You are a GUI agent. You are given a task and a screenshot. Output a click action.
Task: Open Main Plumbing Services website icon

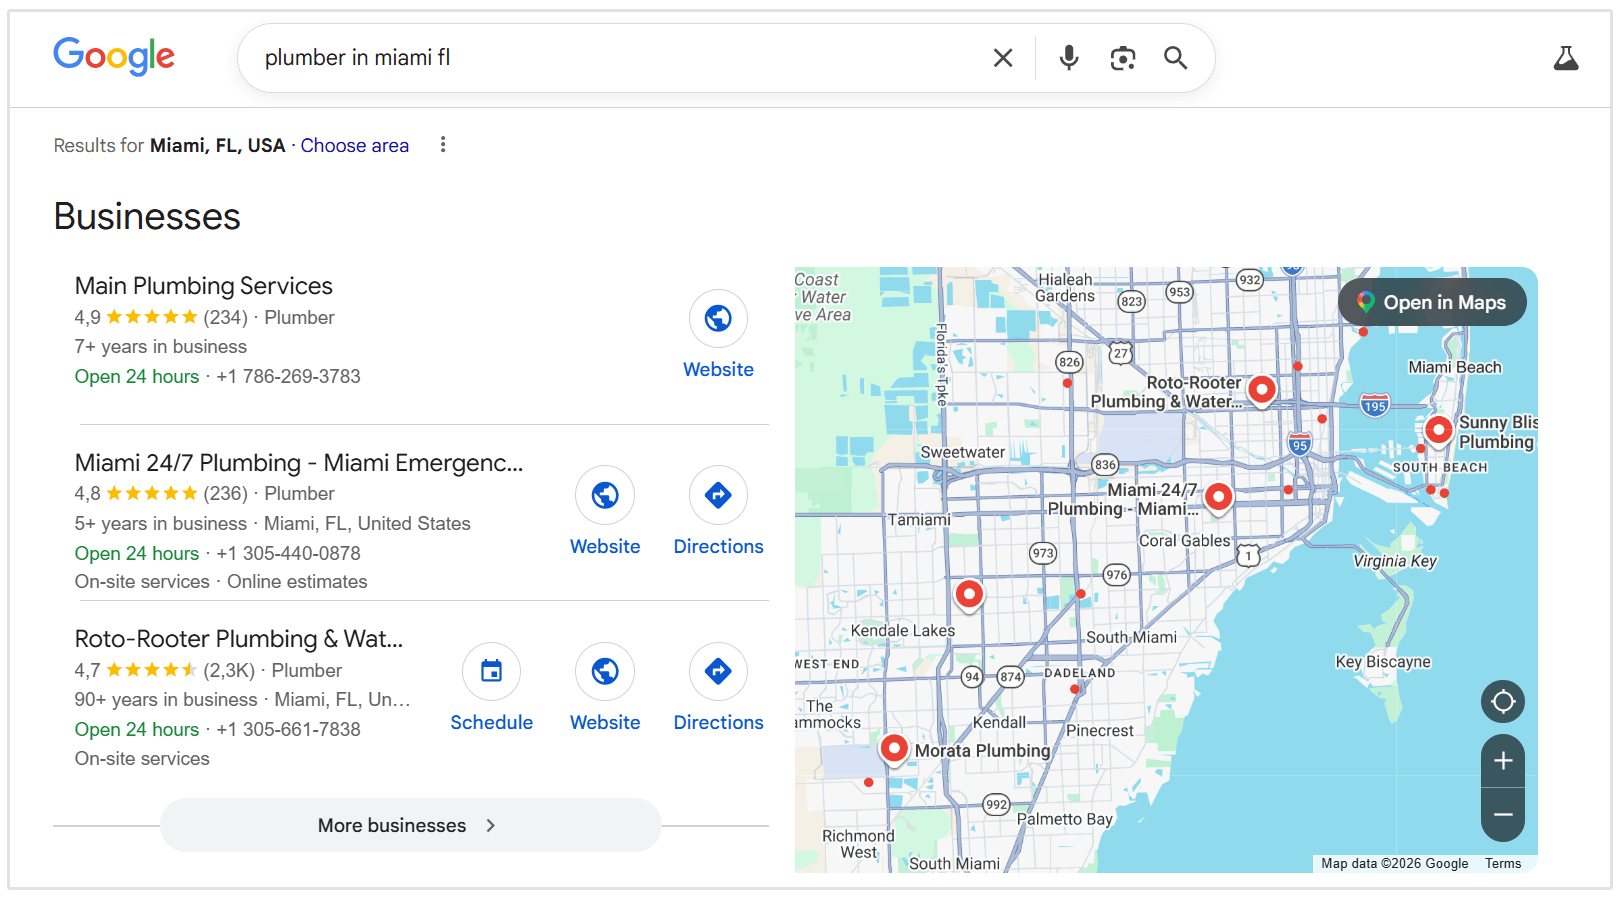[x=718, y=319]
